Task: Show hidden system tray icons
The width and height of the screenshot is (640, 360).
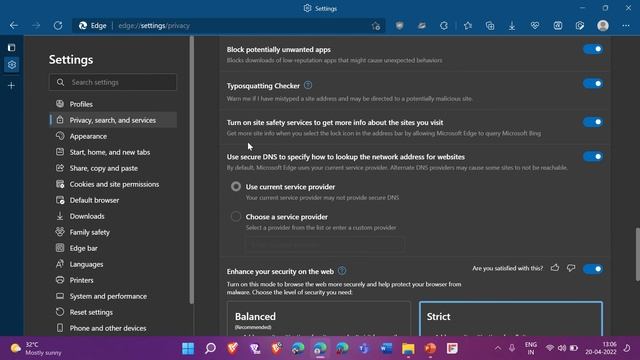Action: pos(498,348)
